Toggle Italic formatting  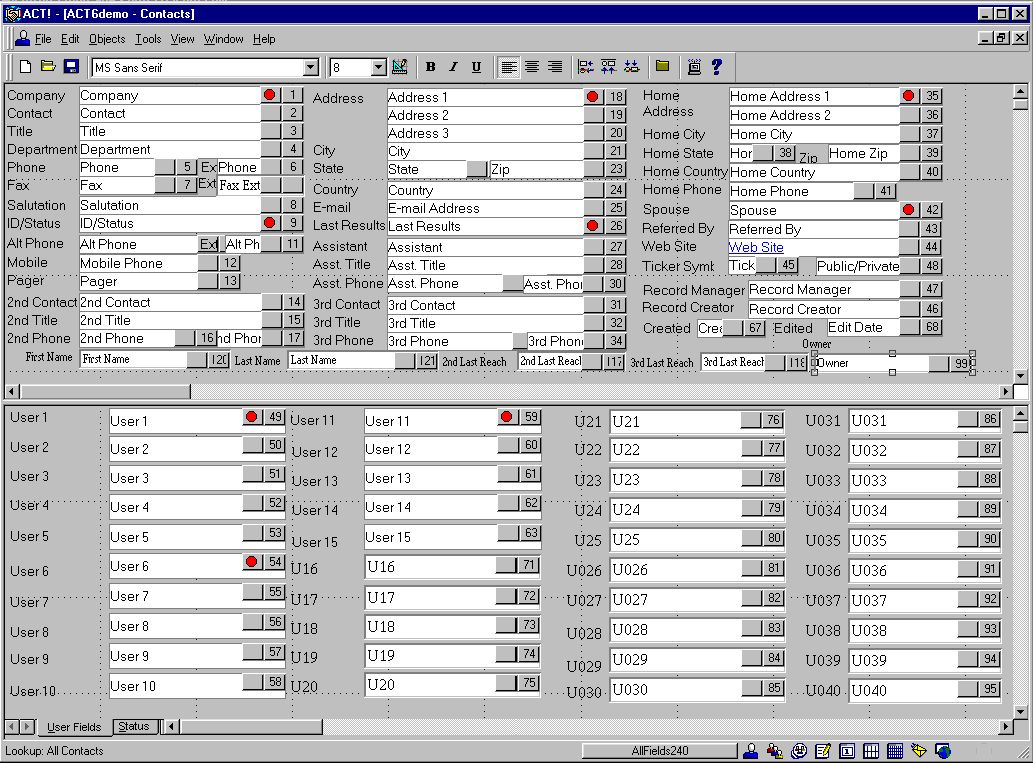[x=453, y=67]
